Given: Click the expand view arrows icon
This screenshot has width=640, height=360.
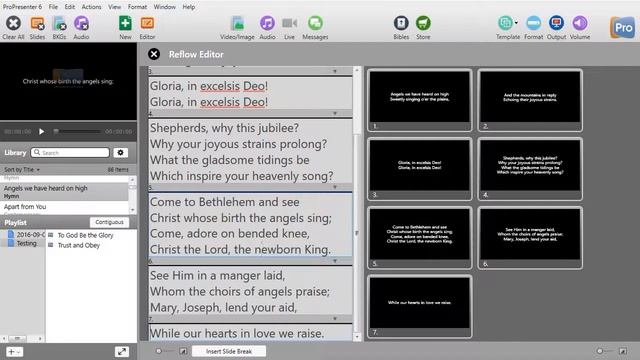Looking at the screenshot, I should tap(121, 351).
